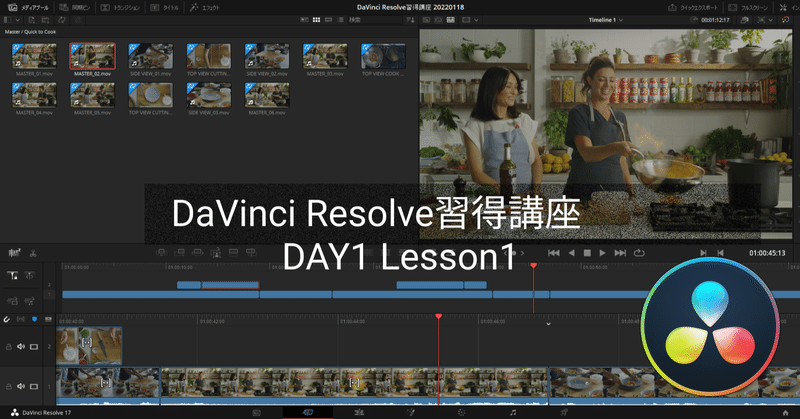
Task: Jump to the last frame
Action: [x=620, y=253]
